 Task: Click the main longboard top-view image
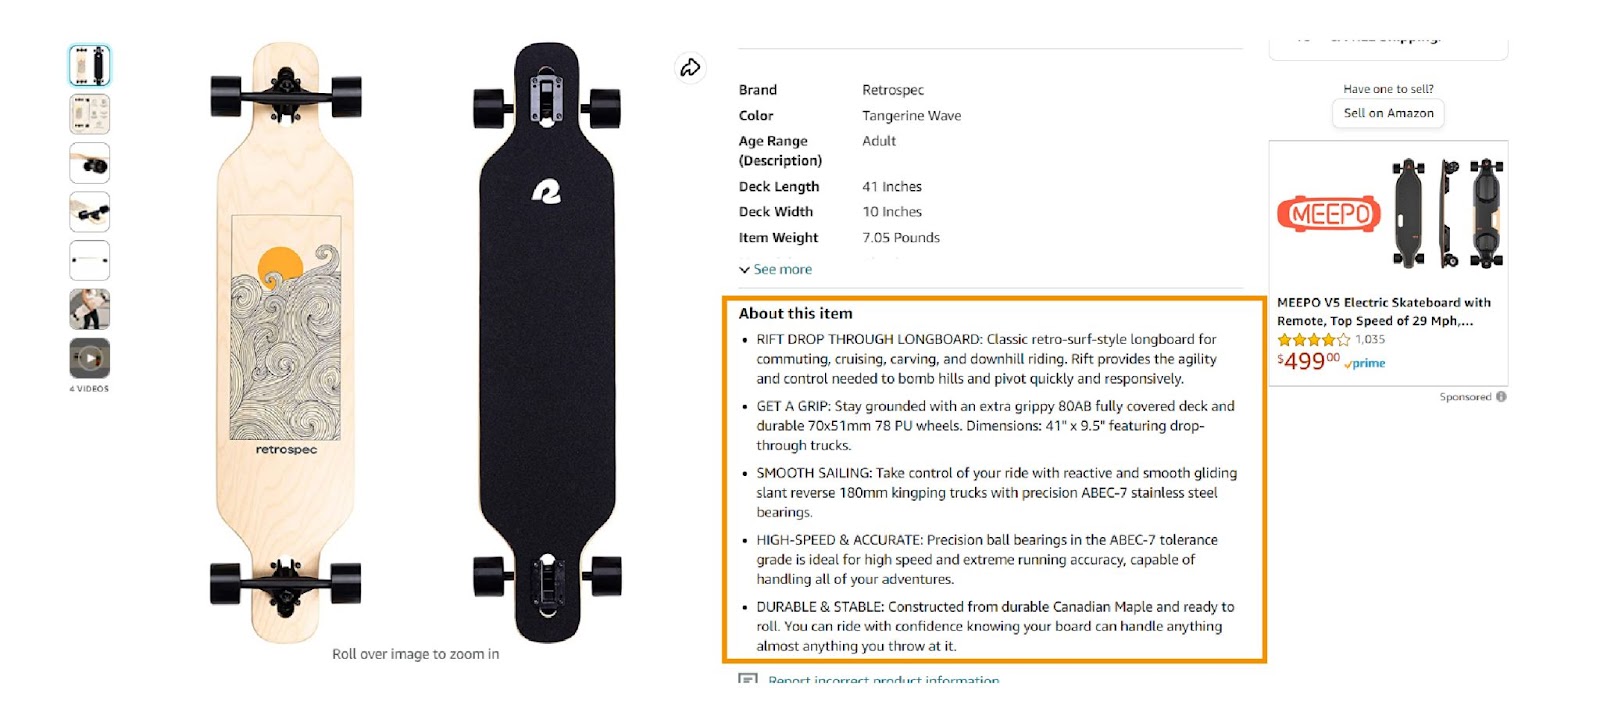point(285,342)
